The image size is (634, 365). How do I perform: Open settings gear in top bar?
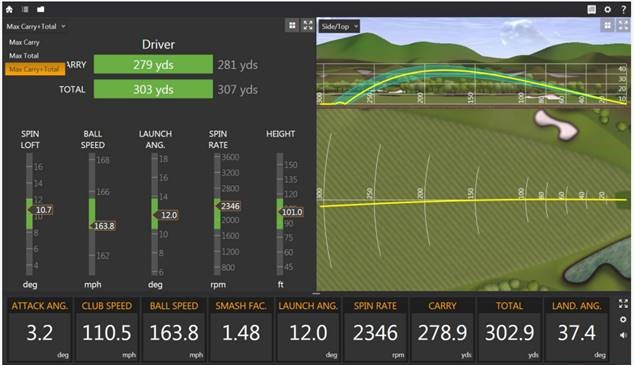pyautogui.click(x=607, y=10)
